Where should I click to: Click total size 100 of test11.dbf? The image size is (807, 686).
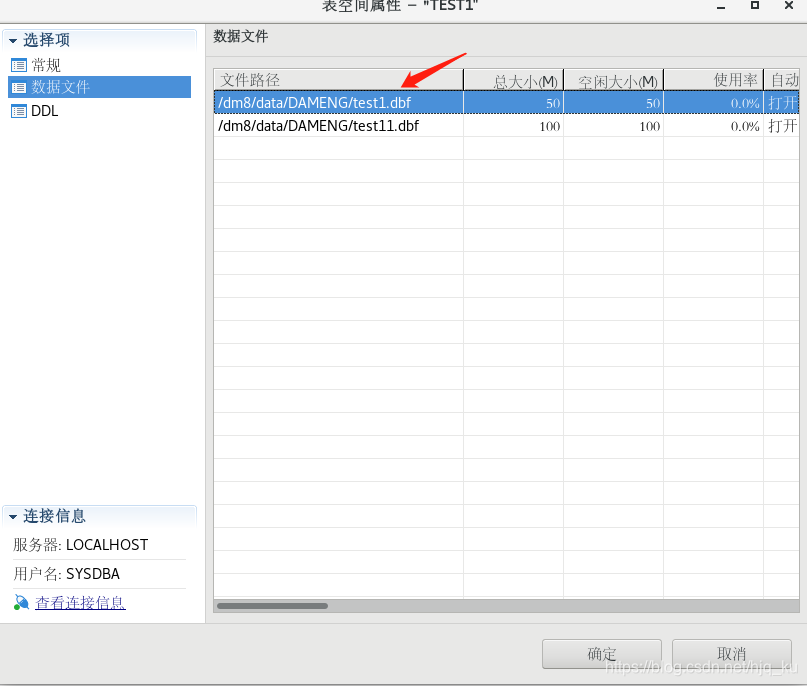[550, 127]
